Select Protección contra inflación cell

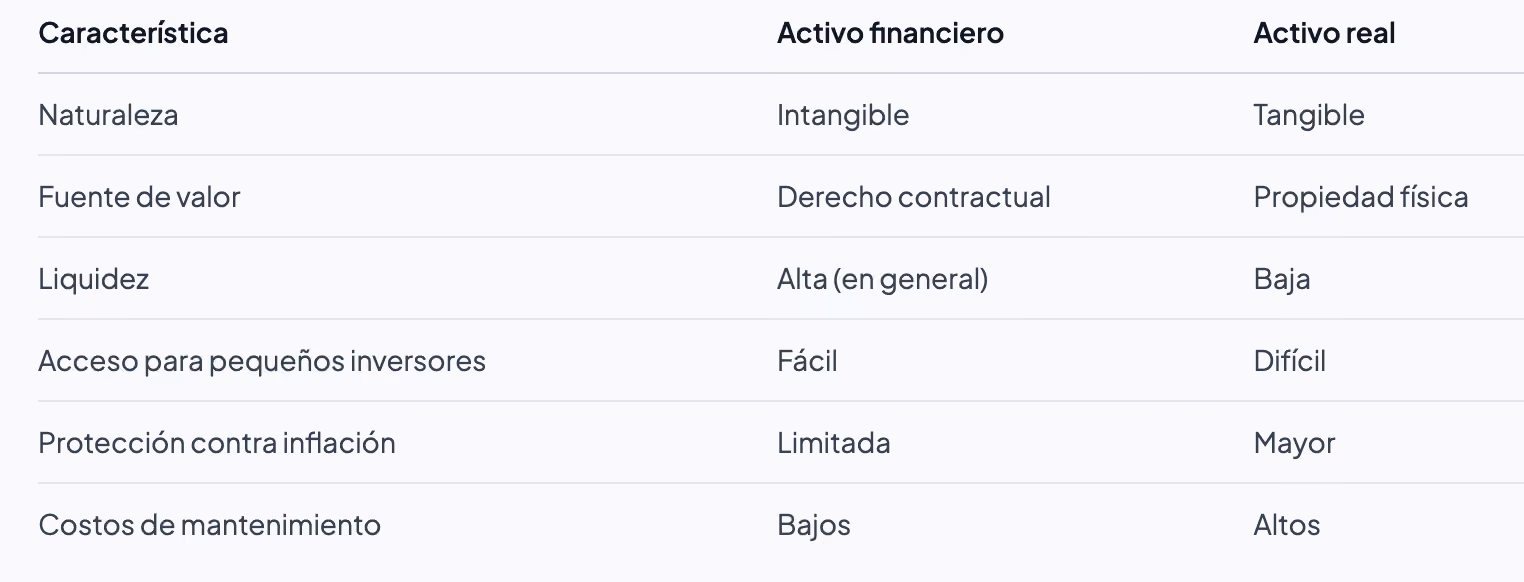click(x=217, y=443)
